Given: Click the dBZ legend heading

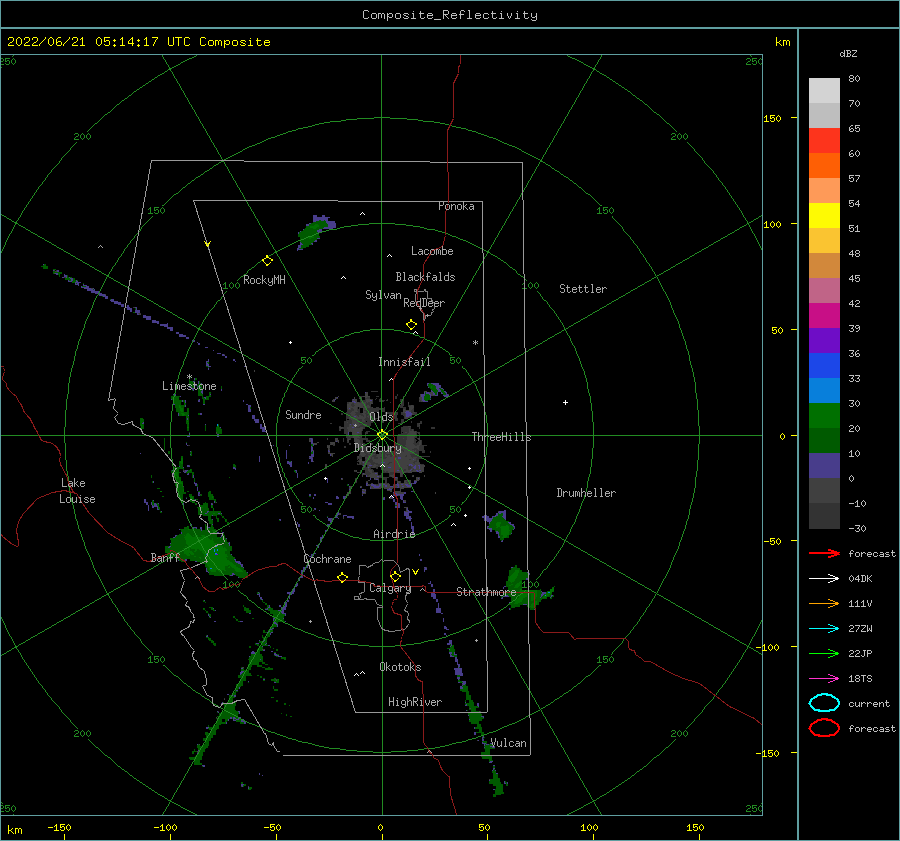Looking at the screenshot, I should (x=848, y=53).
